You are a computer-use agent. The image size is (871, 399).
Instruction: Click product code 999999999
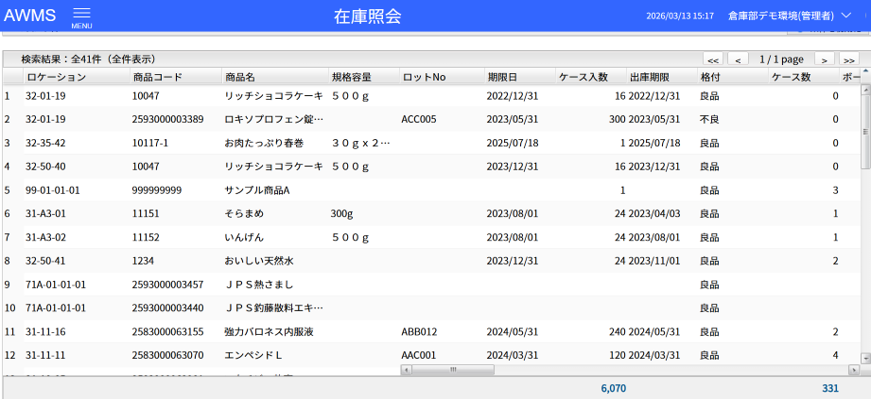157,190
